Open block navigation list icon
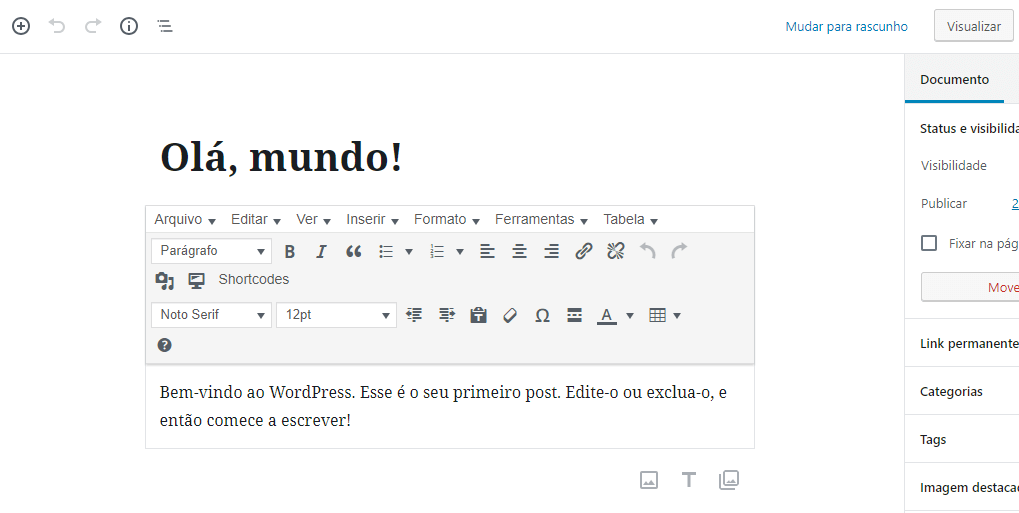Screen dimensions: 1019x513 pos(165,26)
